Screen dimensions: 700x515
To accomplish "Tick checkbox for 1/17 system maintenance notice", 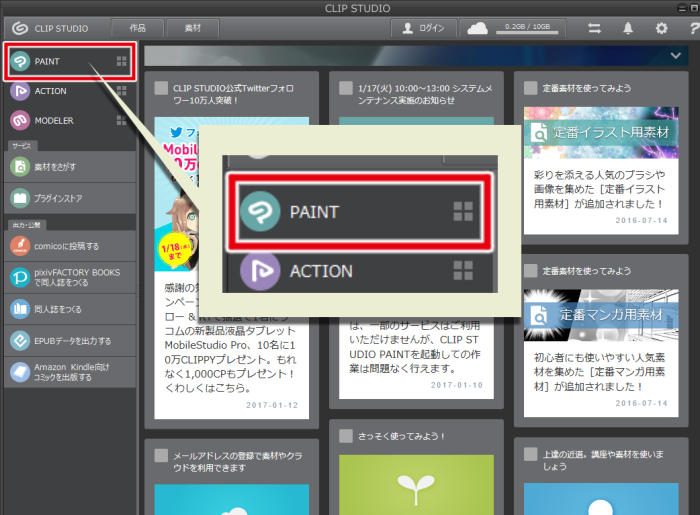I will (346, 88).
